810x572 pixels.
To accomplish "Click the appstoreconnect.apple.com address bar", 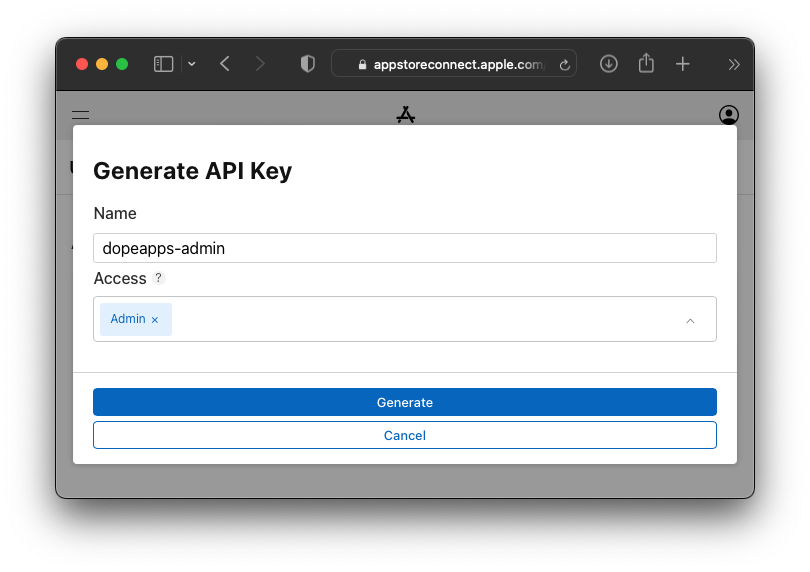I will point(454,64).
